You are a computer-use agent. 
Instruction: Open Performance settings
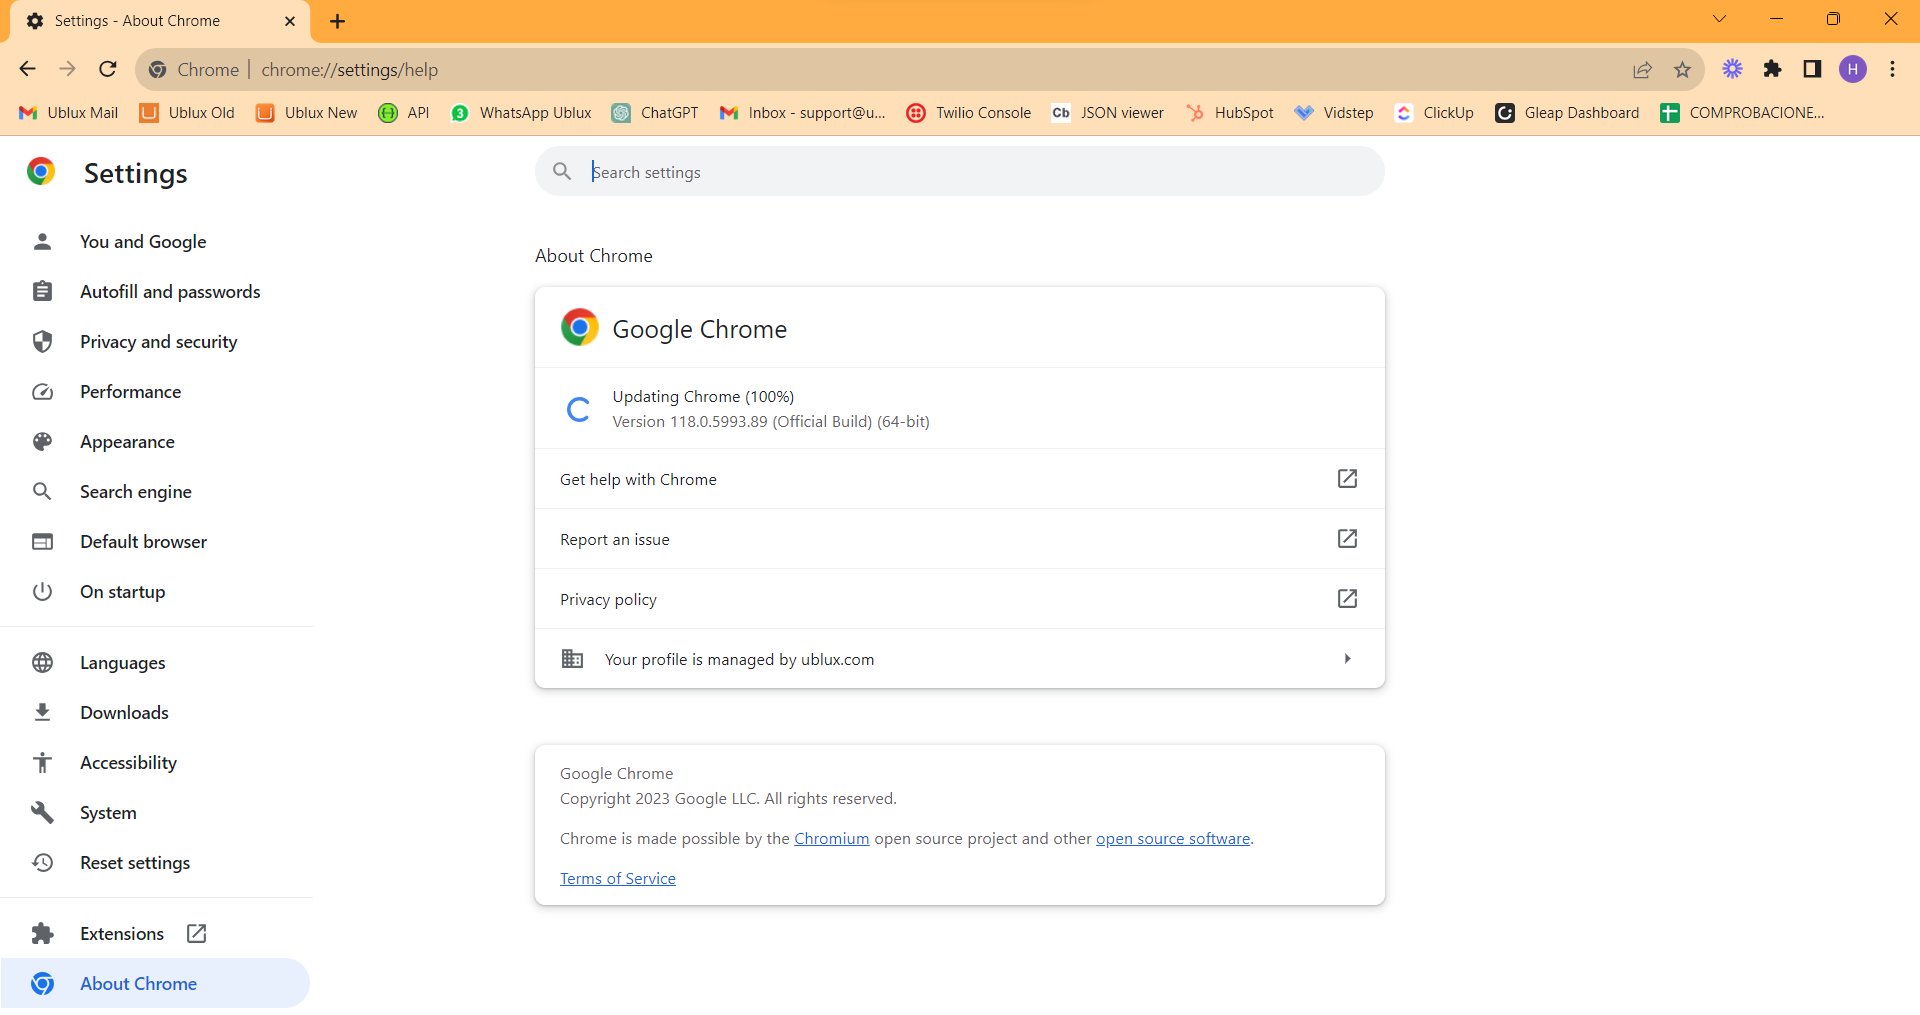click(x=130, y=392)
